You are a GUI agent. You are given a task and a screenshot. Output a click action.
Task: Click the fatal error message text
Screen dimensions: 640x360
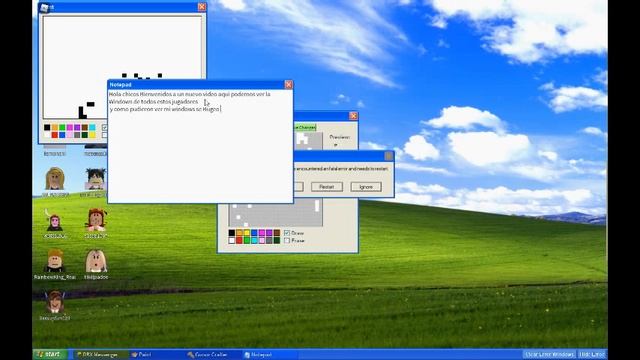tap(342, 169)
